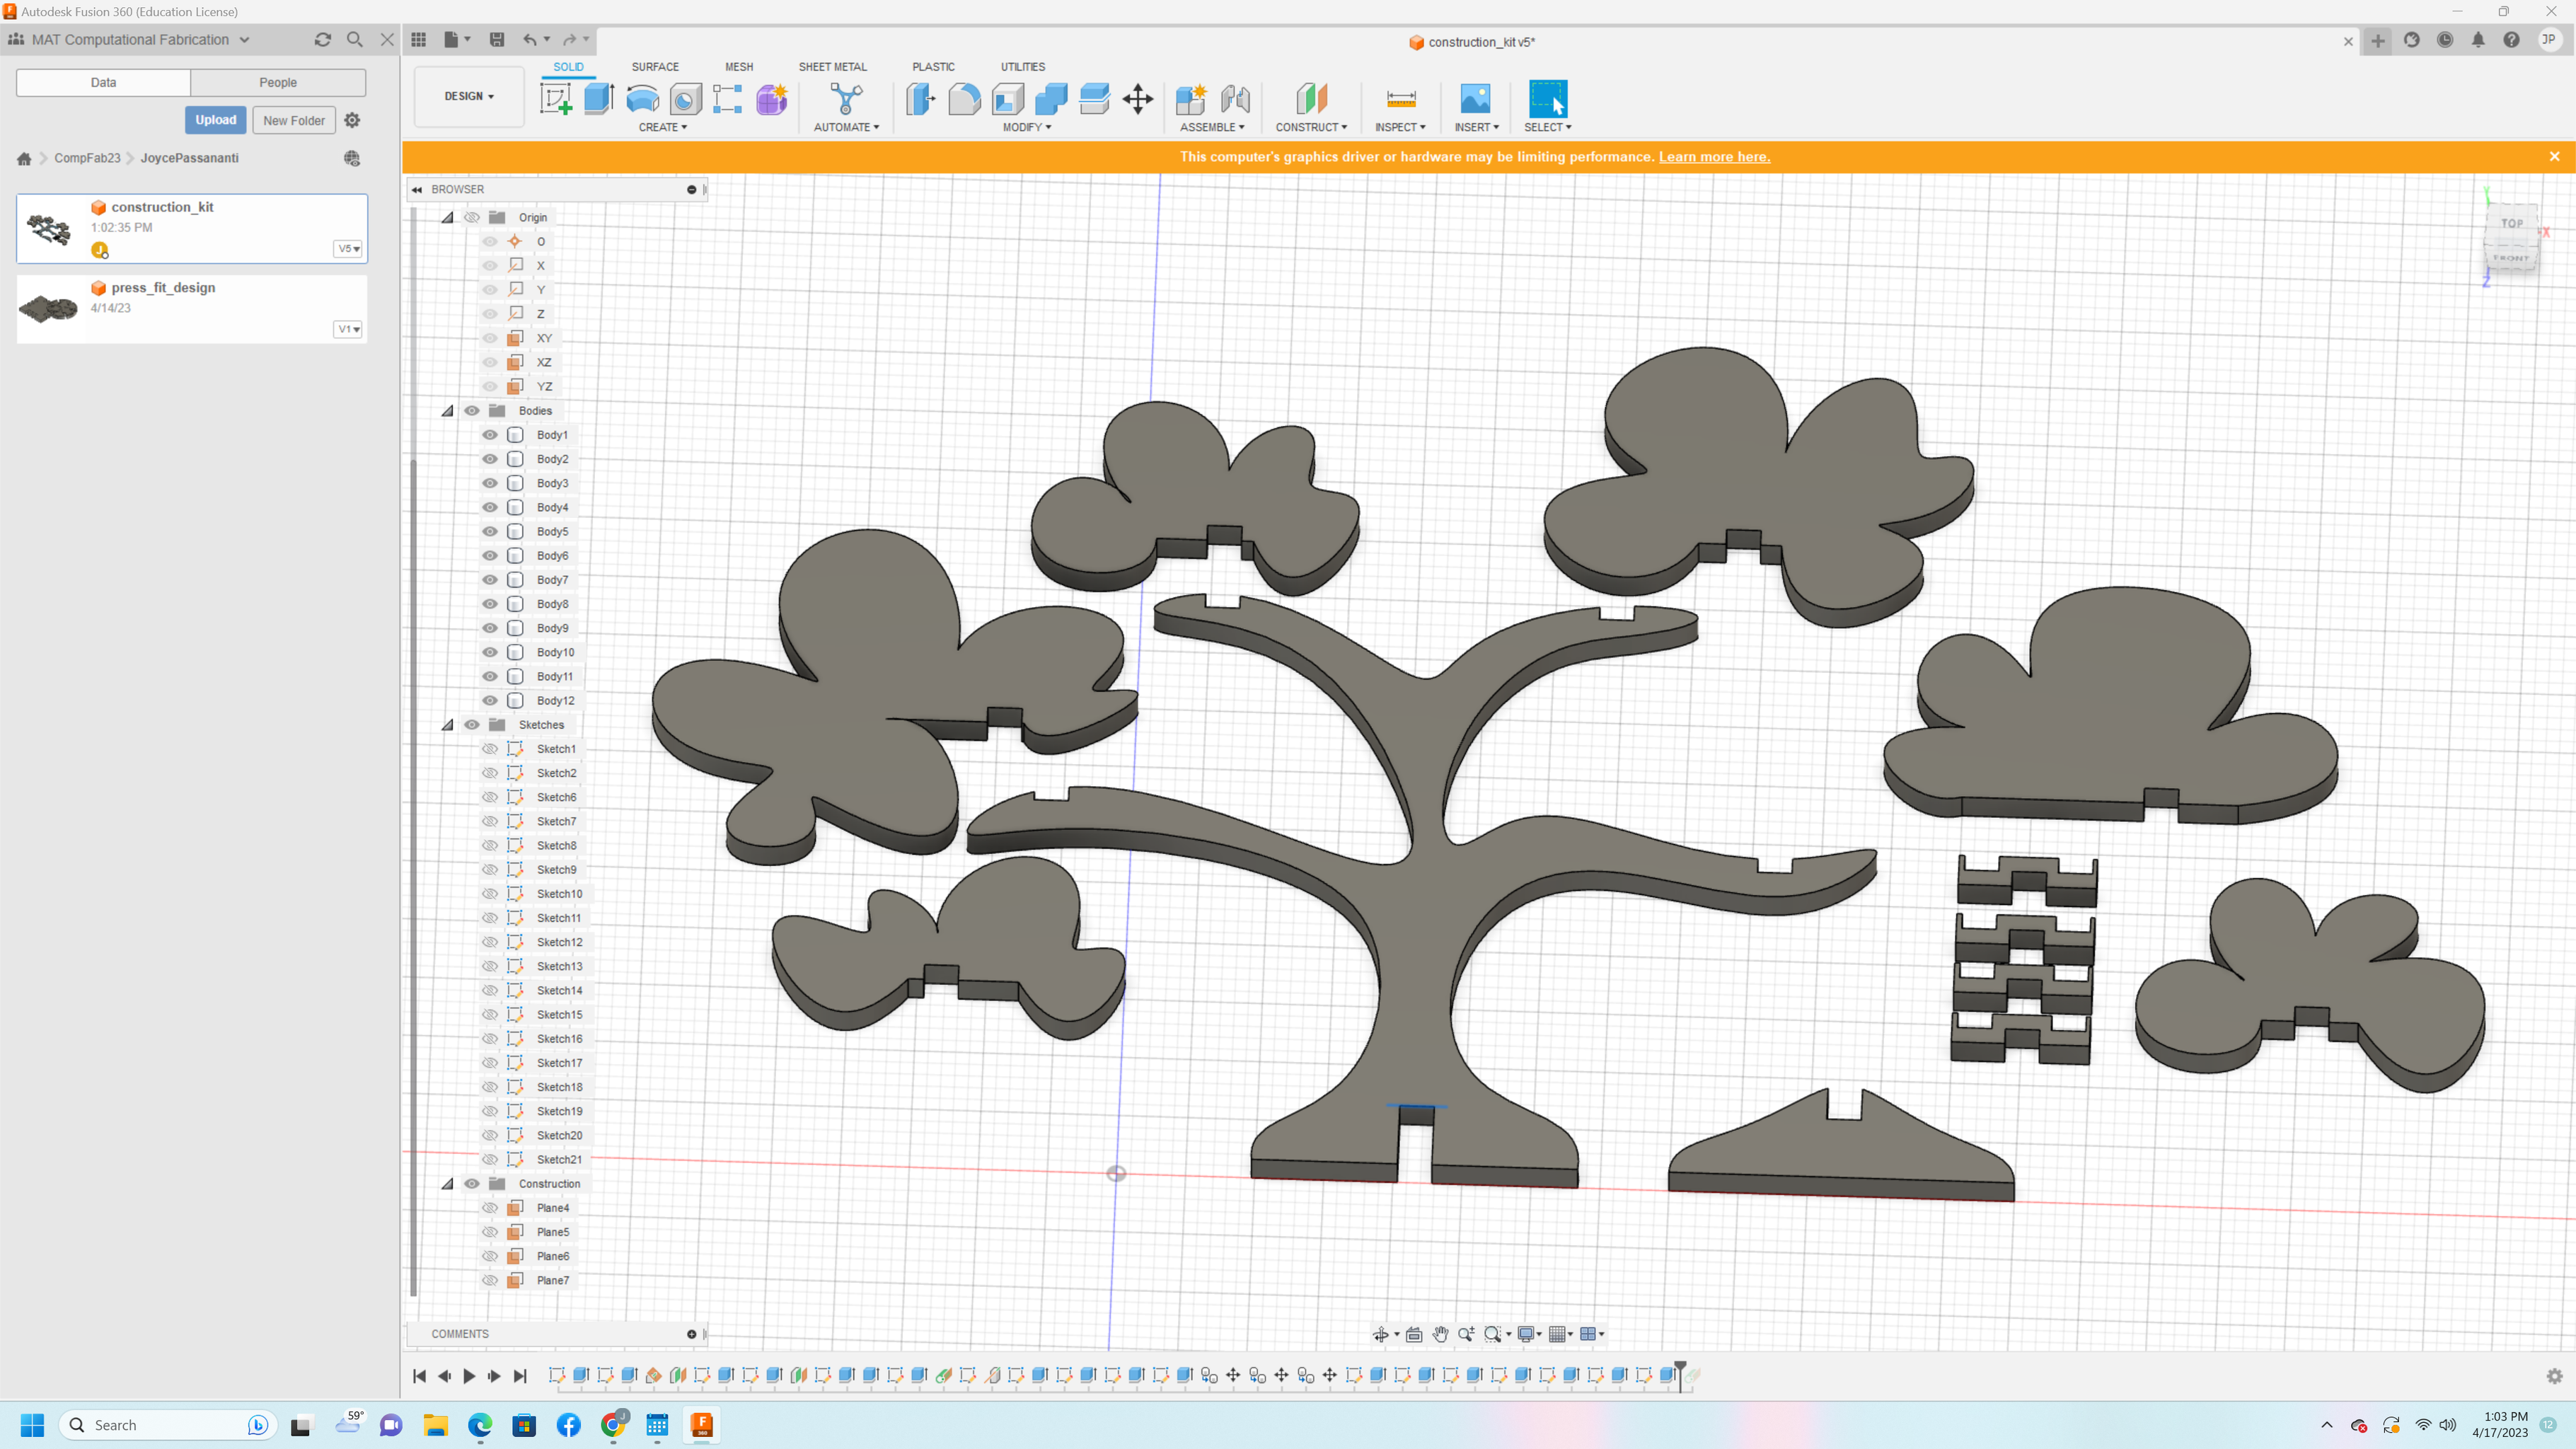Screen dimensions: 2576x1449
Task: Switch to the SURFACE tab
Action: 655,67
